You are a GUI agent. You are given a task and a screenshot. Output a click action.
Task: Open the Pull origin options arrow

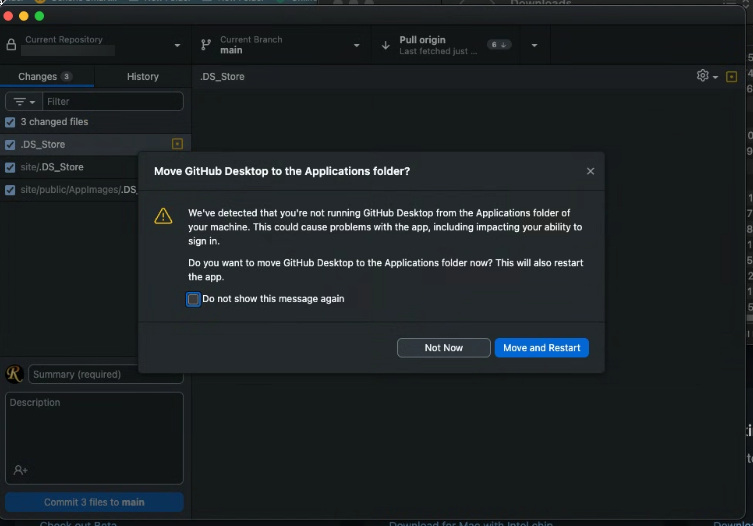534,45
